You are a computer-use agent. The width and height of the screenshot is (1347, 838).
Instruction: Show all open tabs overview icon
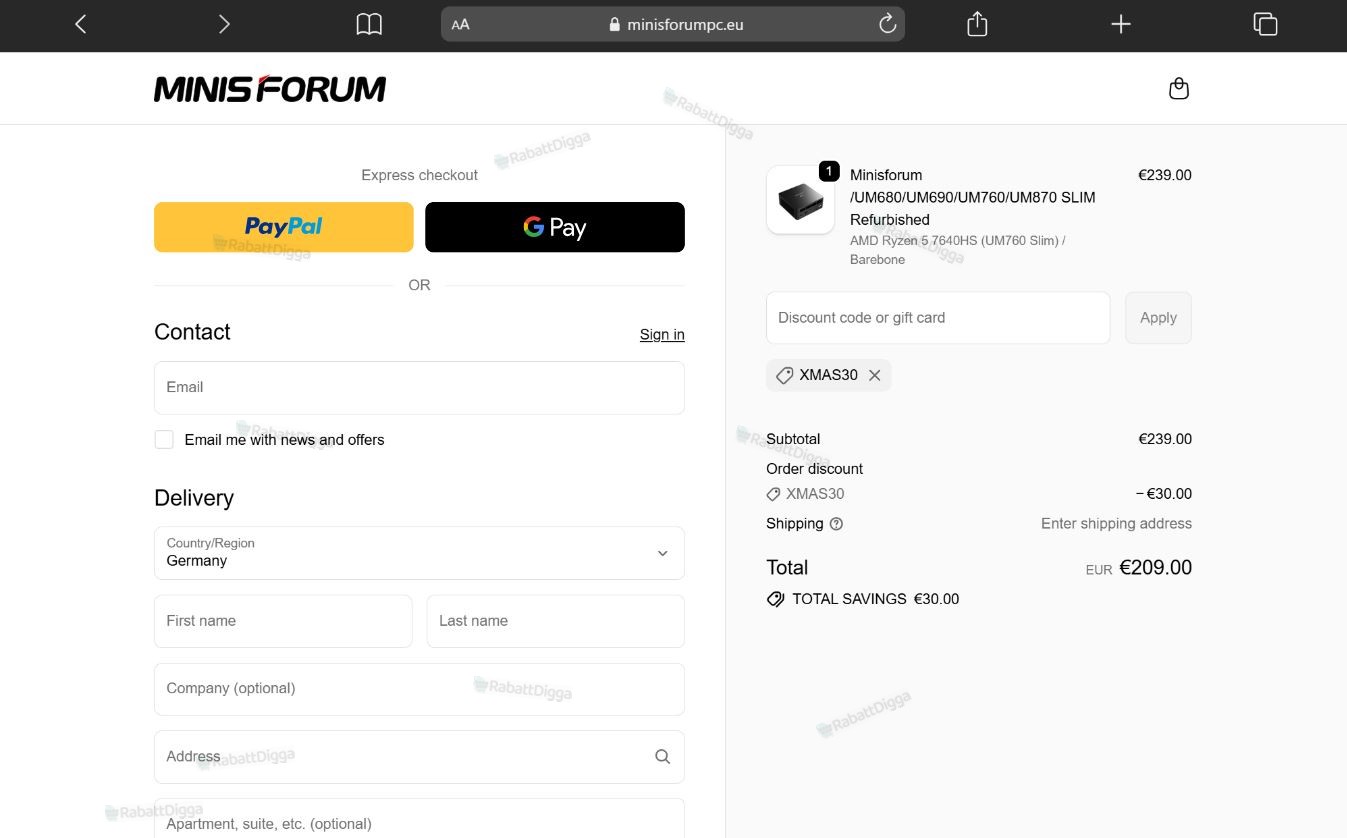pyautogui.click(x=1265, y=24)
